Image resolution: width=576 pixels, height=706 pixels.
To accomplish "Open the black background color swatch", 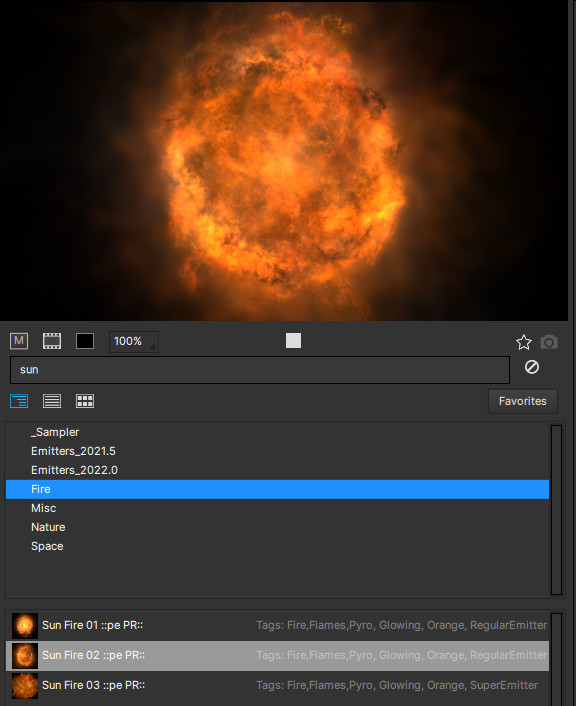I will (x=85, y=341).
